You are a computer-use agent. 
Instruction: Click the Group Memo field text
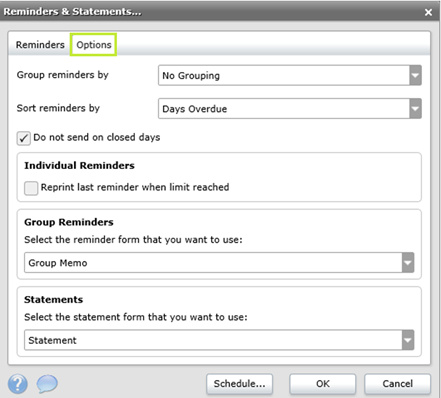(58, 263)
